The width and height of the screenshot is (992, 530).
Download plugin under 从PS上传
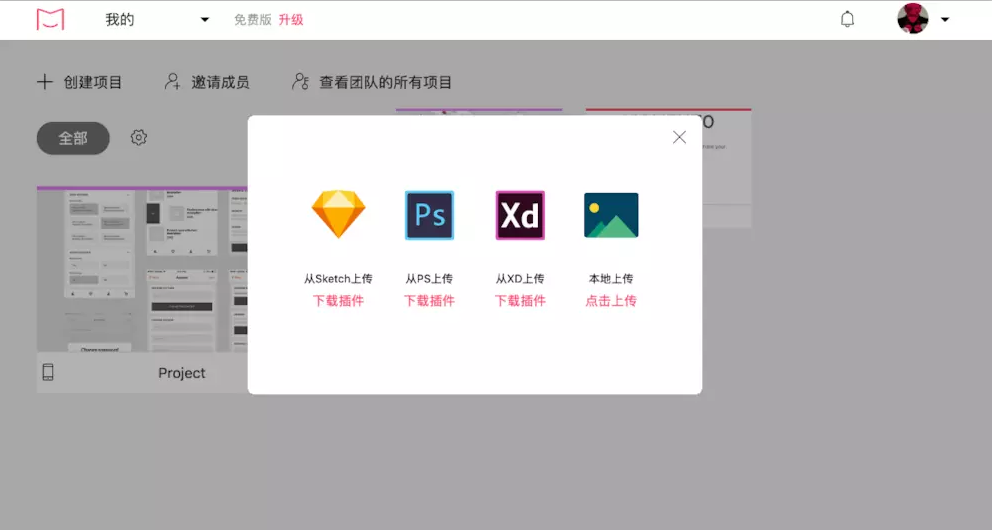point(430,301)
